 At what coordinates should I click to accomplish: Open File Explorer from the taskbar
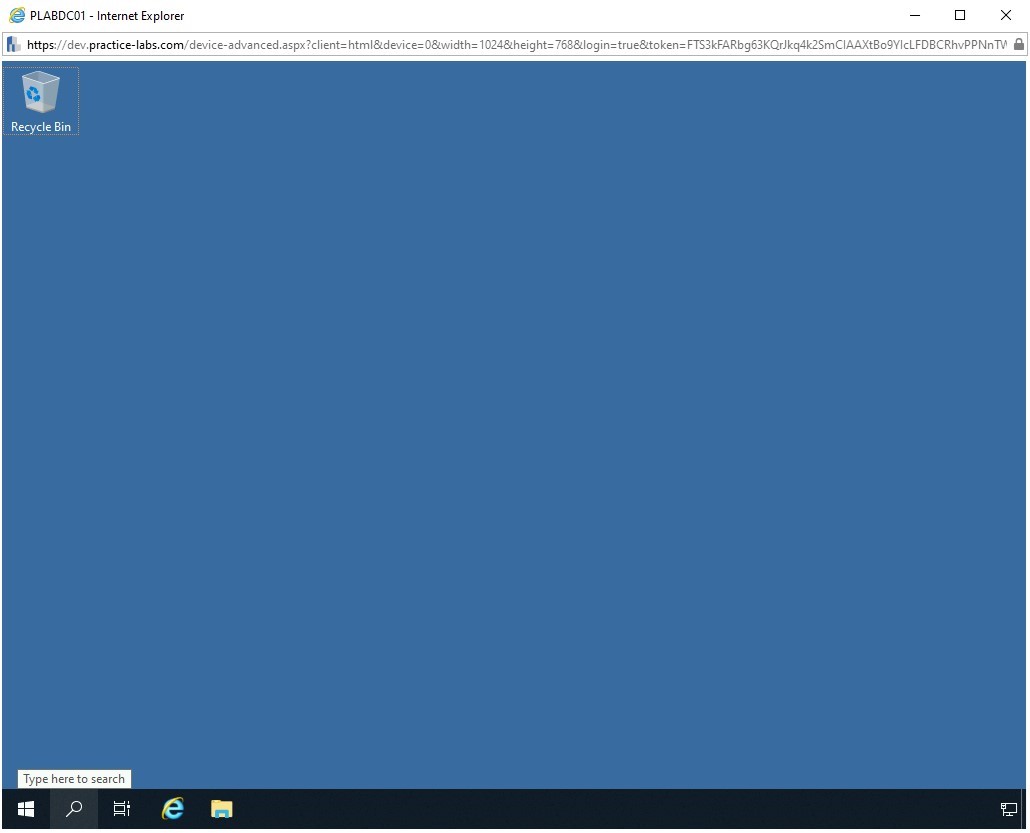[x=222, y=809]
